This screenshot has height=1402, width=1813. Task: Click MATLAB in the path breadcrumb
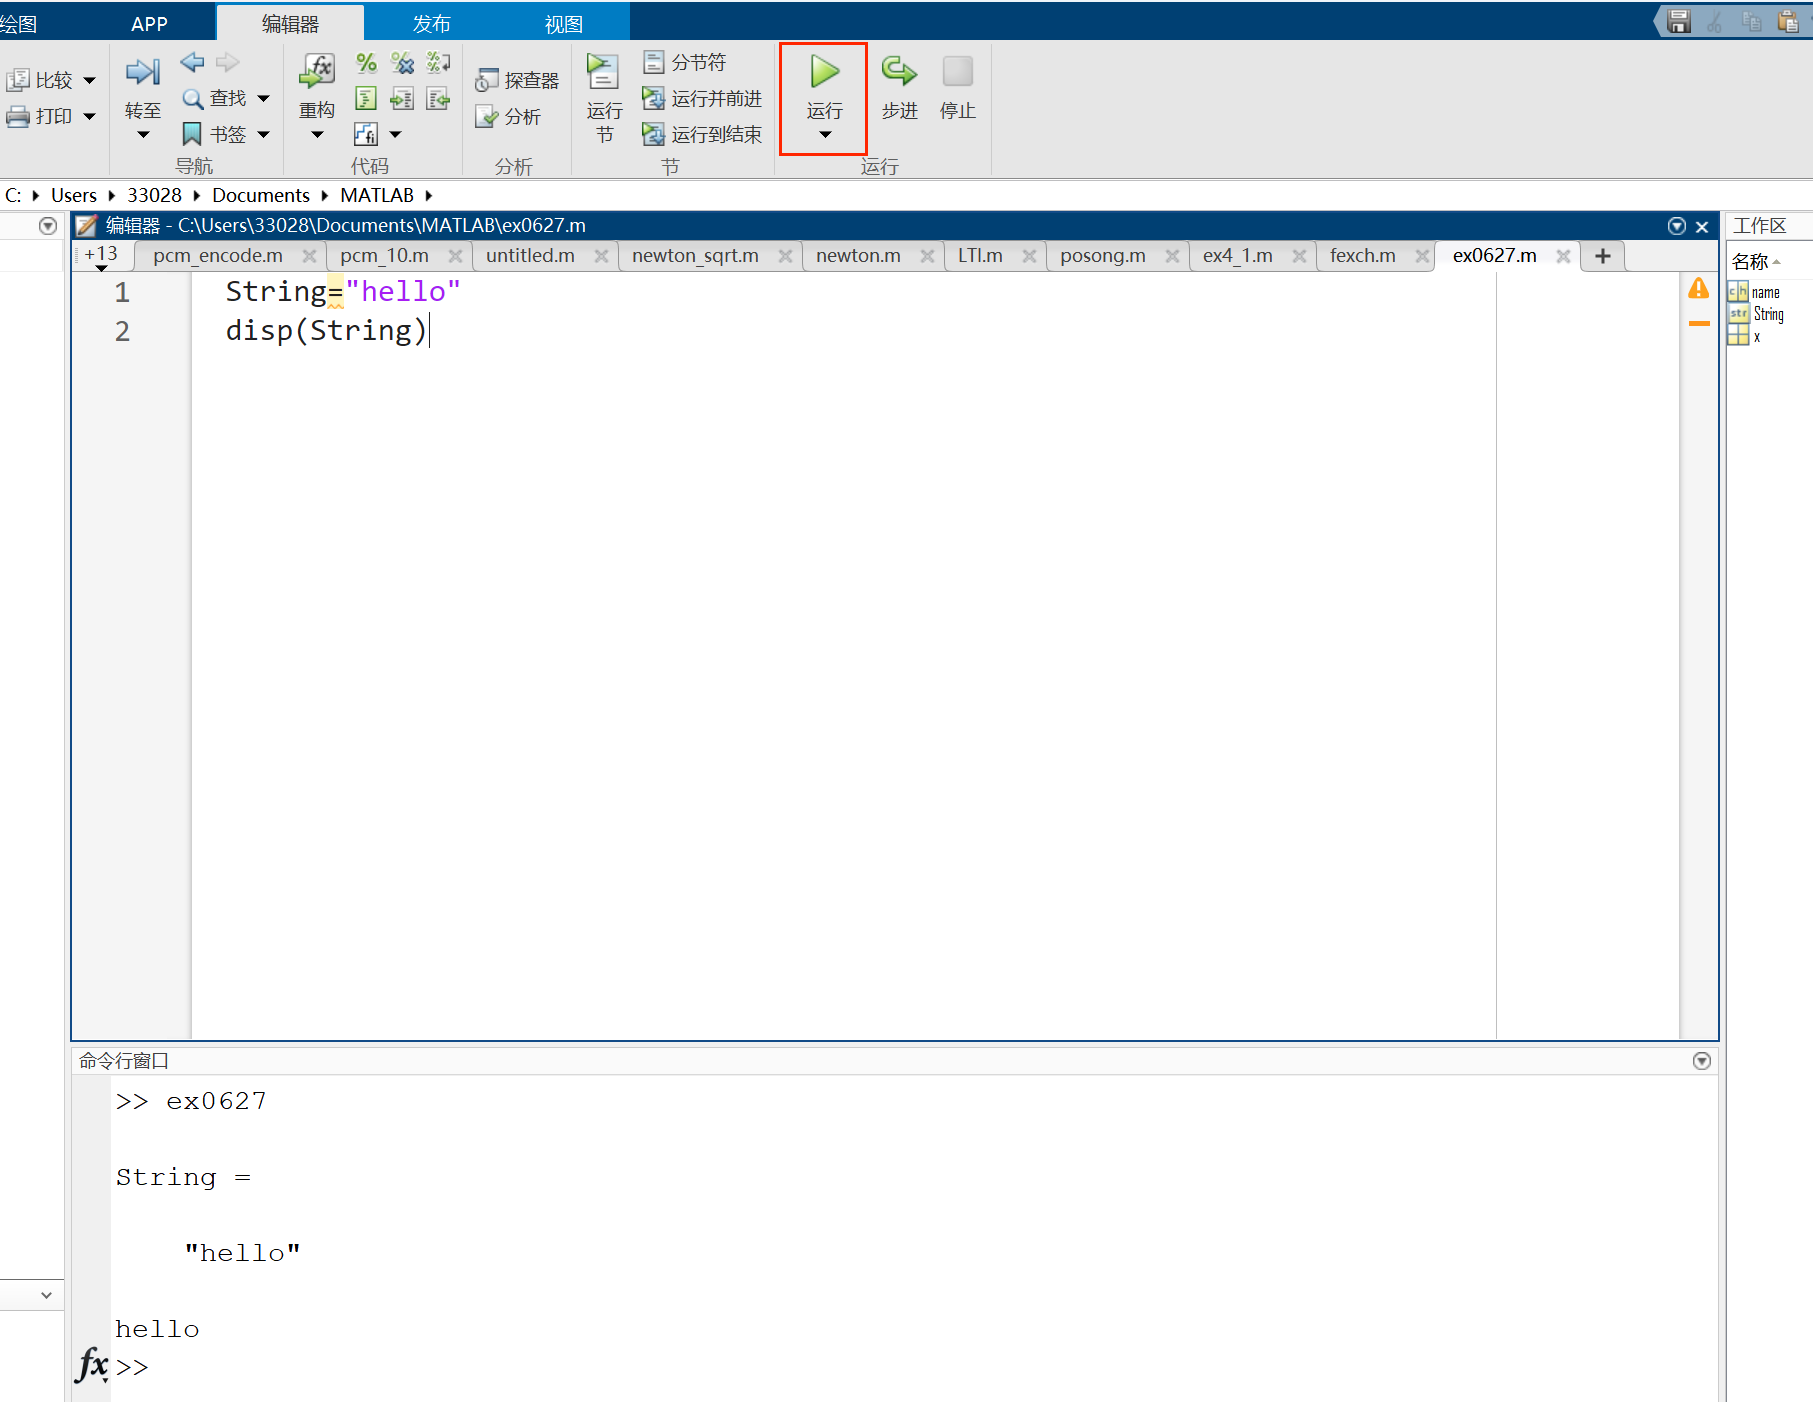point(377,195)
